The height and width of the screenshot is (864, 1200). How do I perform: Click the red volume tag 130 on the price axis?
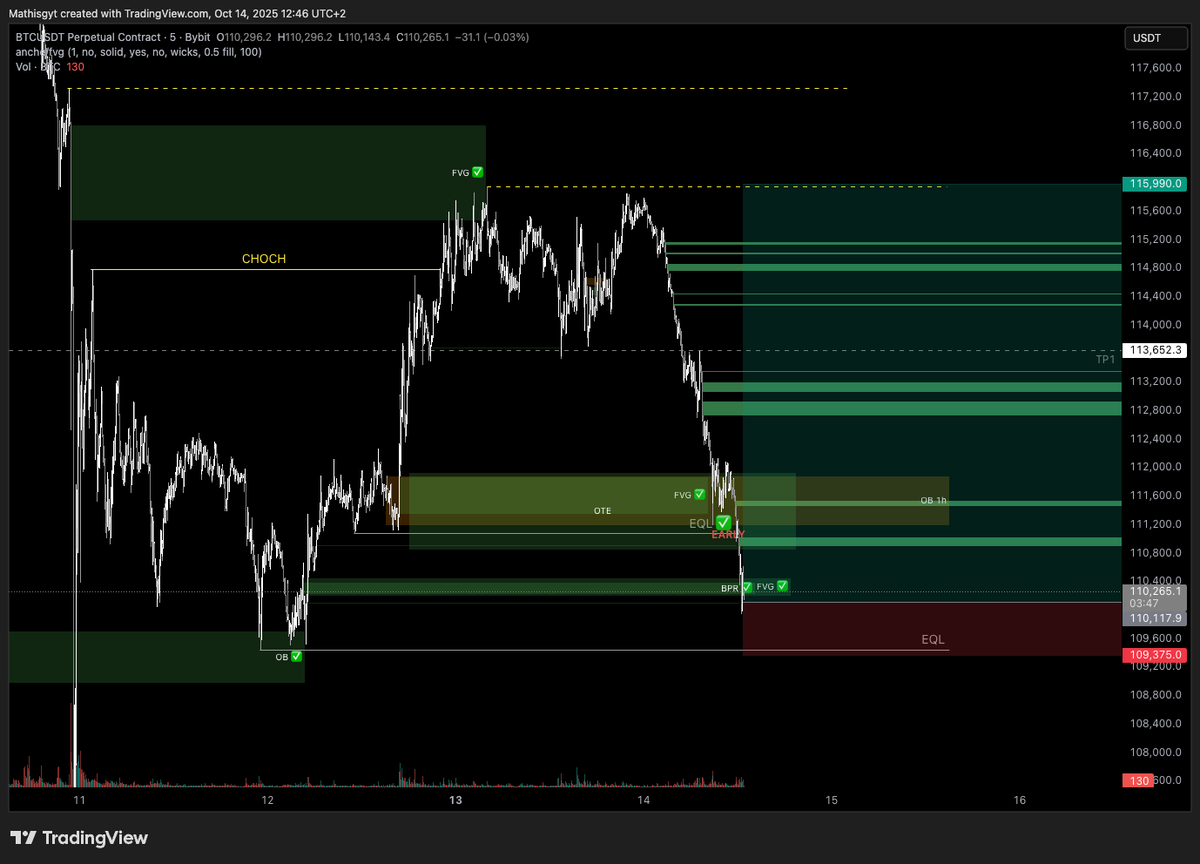[1136, 780]
